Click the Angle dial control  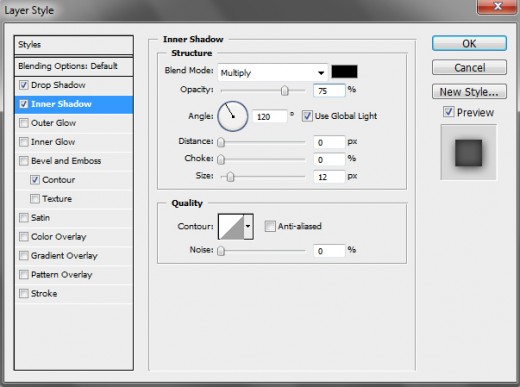tap(233, 116)
